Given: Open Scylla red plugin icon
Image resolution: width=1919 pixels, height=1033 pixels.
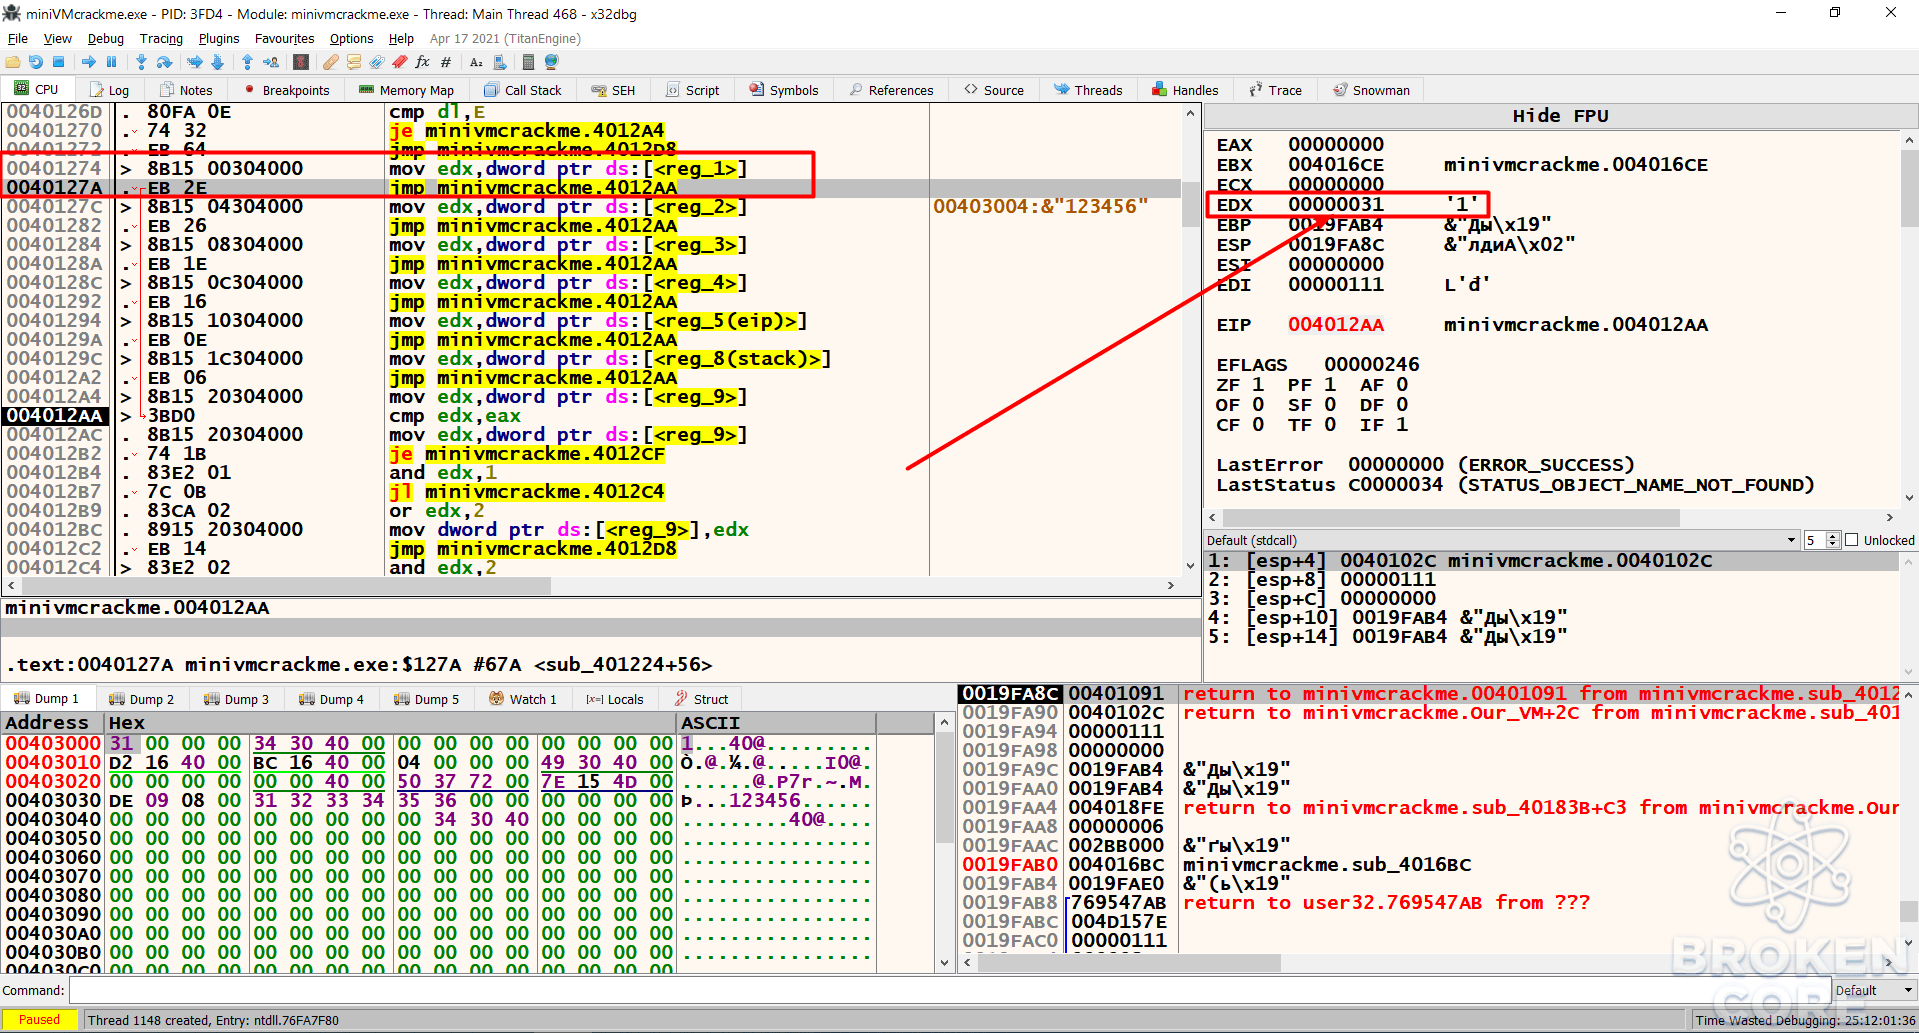Looking at the screenshot, I should coord(301,62).
